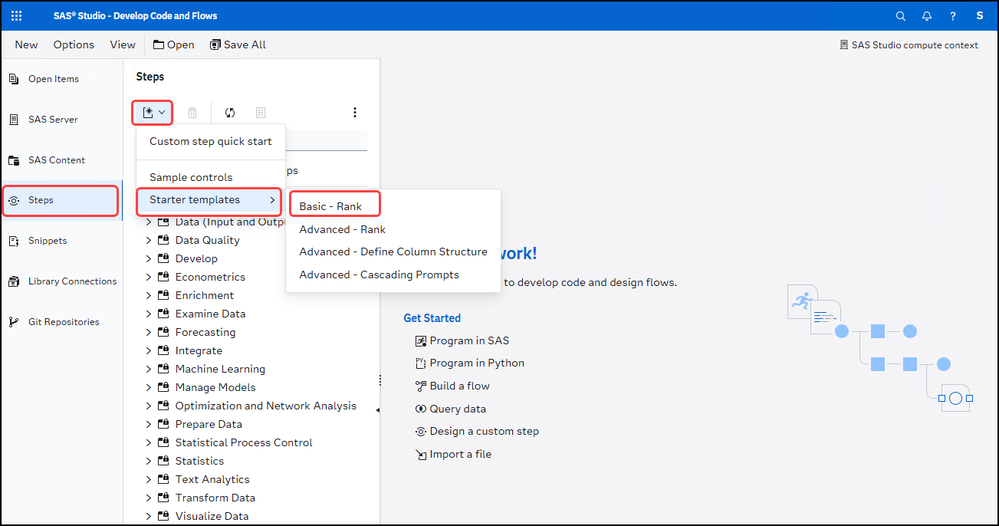Expand the Examine Data folder

[148, 314]
